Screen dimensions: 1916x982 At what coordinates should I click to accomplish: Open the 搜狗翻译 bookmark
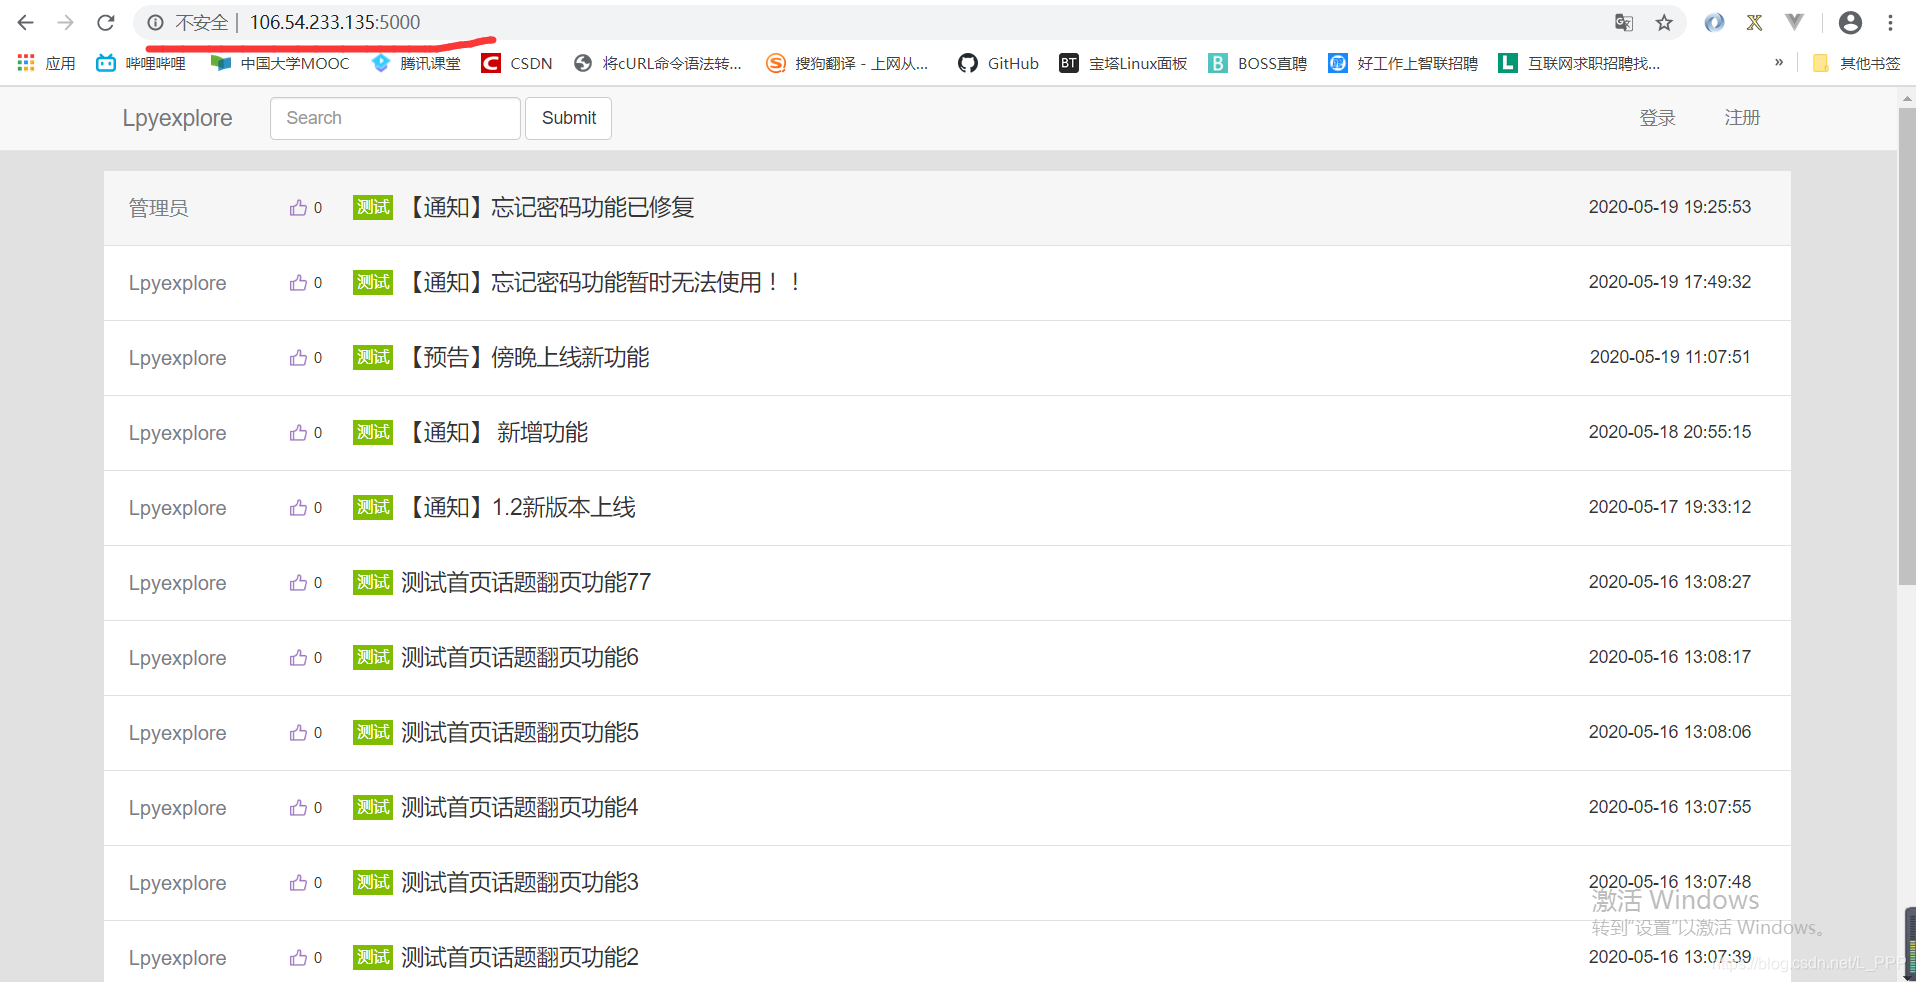(x=847, y=63)
